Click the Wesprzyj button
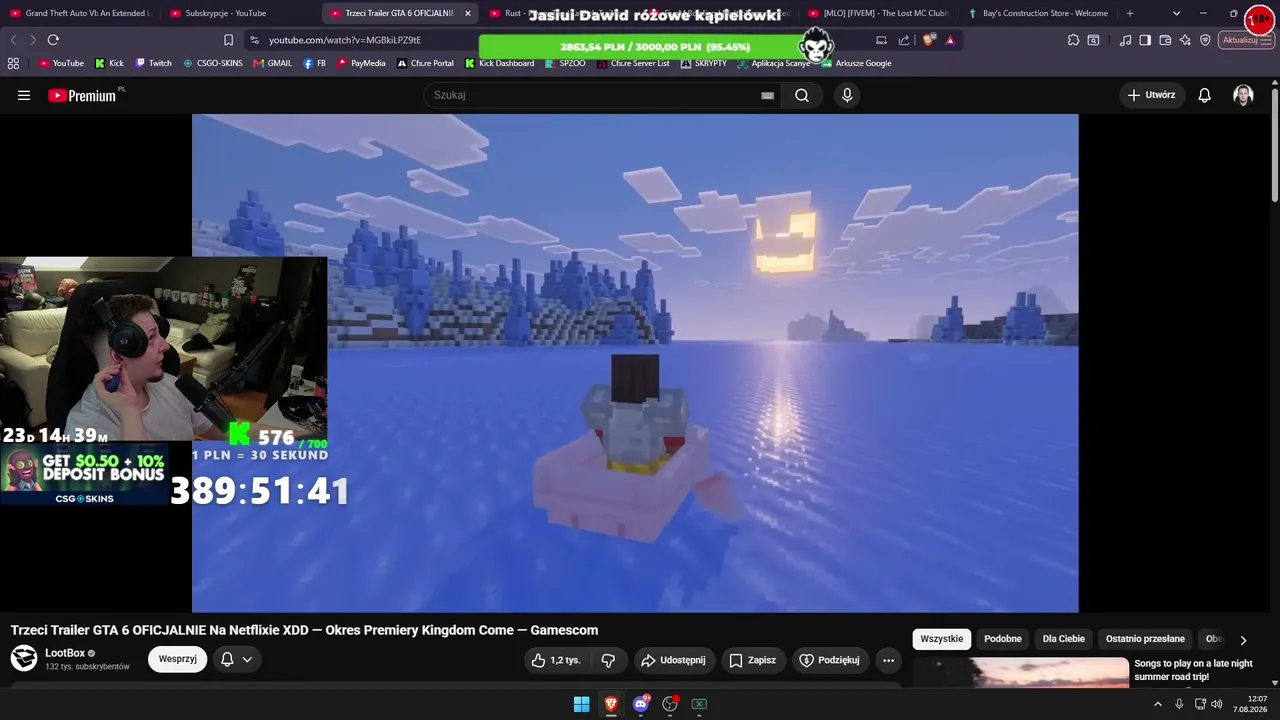1280x720 pixels. point(178,659)
